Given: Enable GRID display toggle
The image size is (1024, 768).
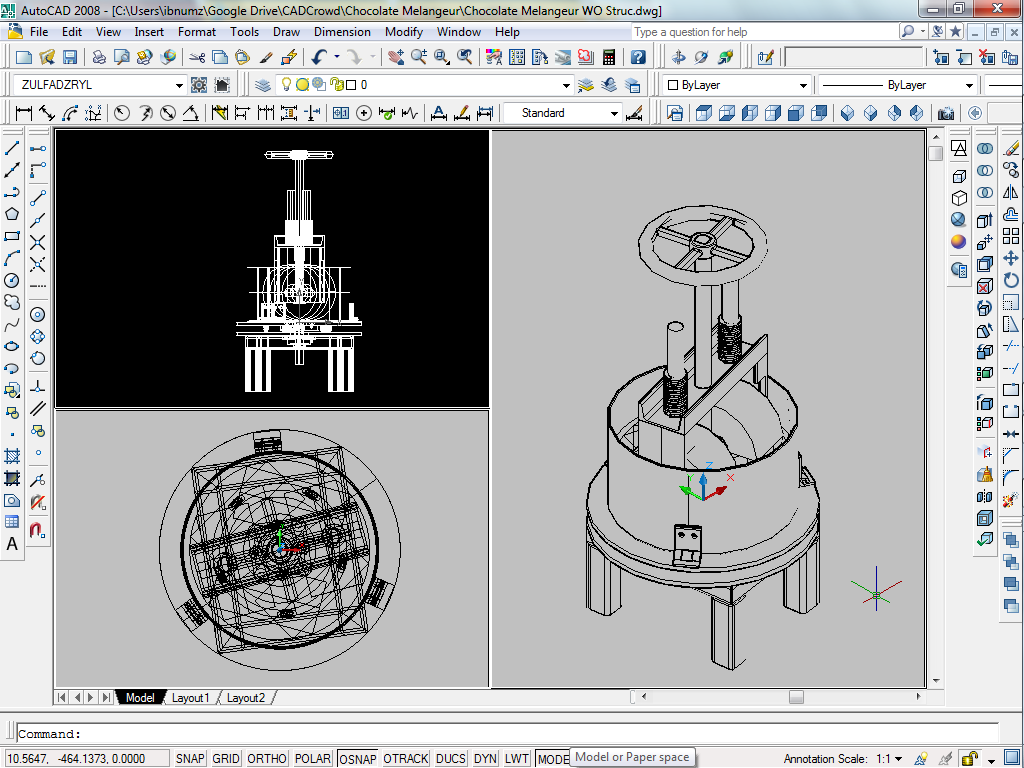Looking at the screenshot, I should point(226,759).
